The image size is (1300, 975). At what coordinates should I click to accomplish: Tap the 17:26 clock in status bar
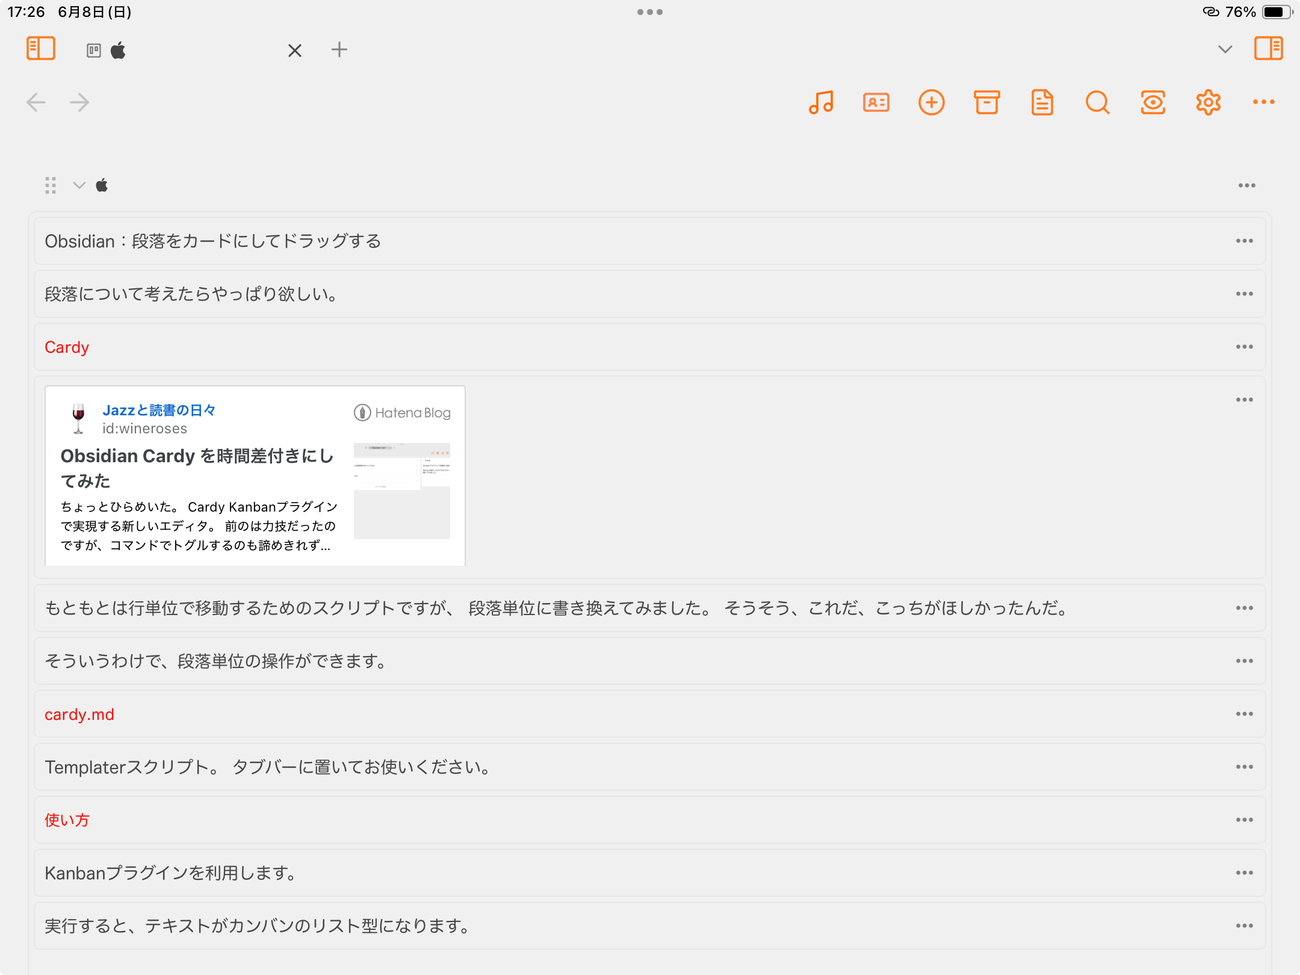pos(26,12)
